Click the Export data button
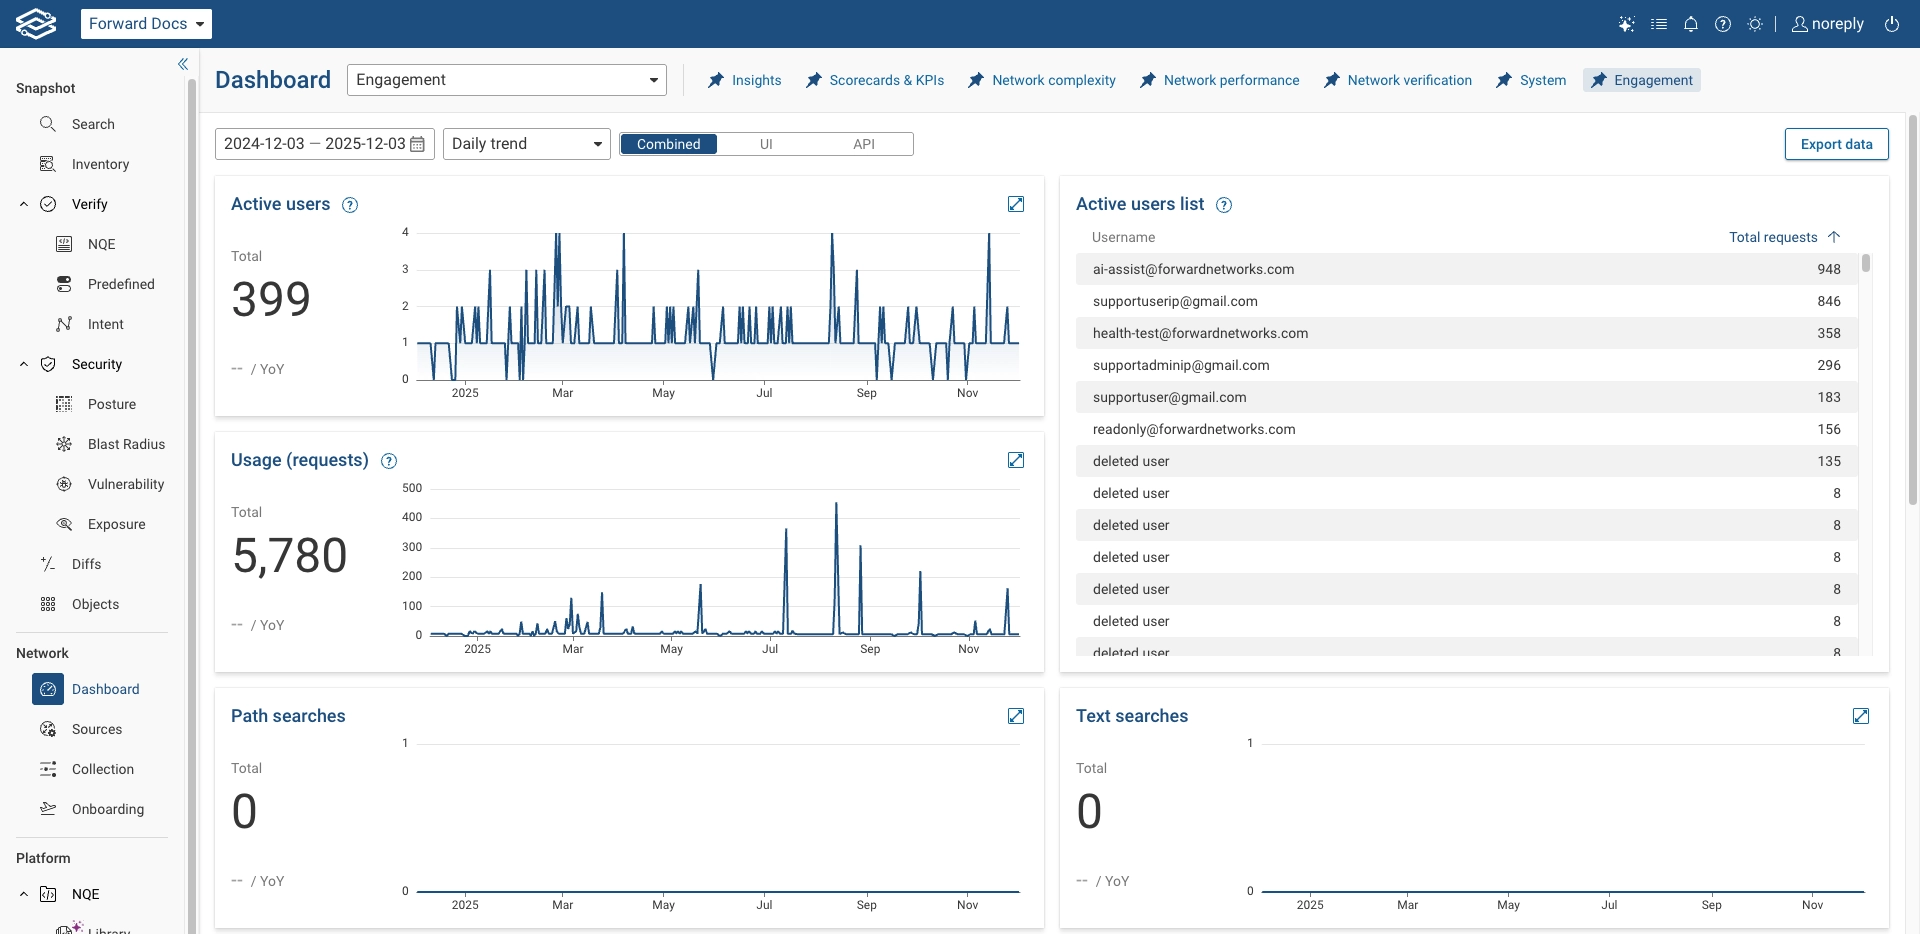Image resolution: width=1920 pixels, height=934 pixels. [x=1836, y=143]
